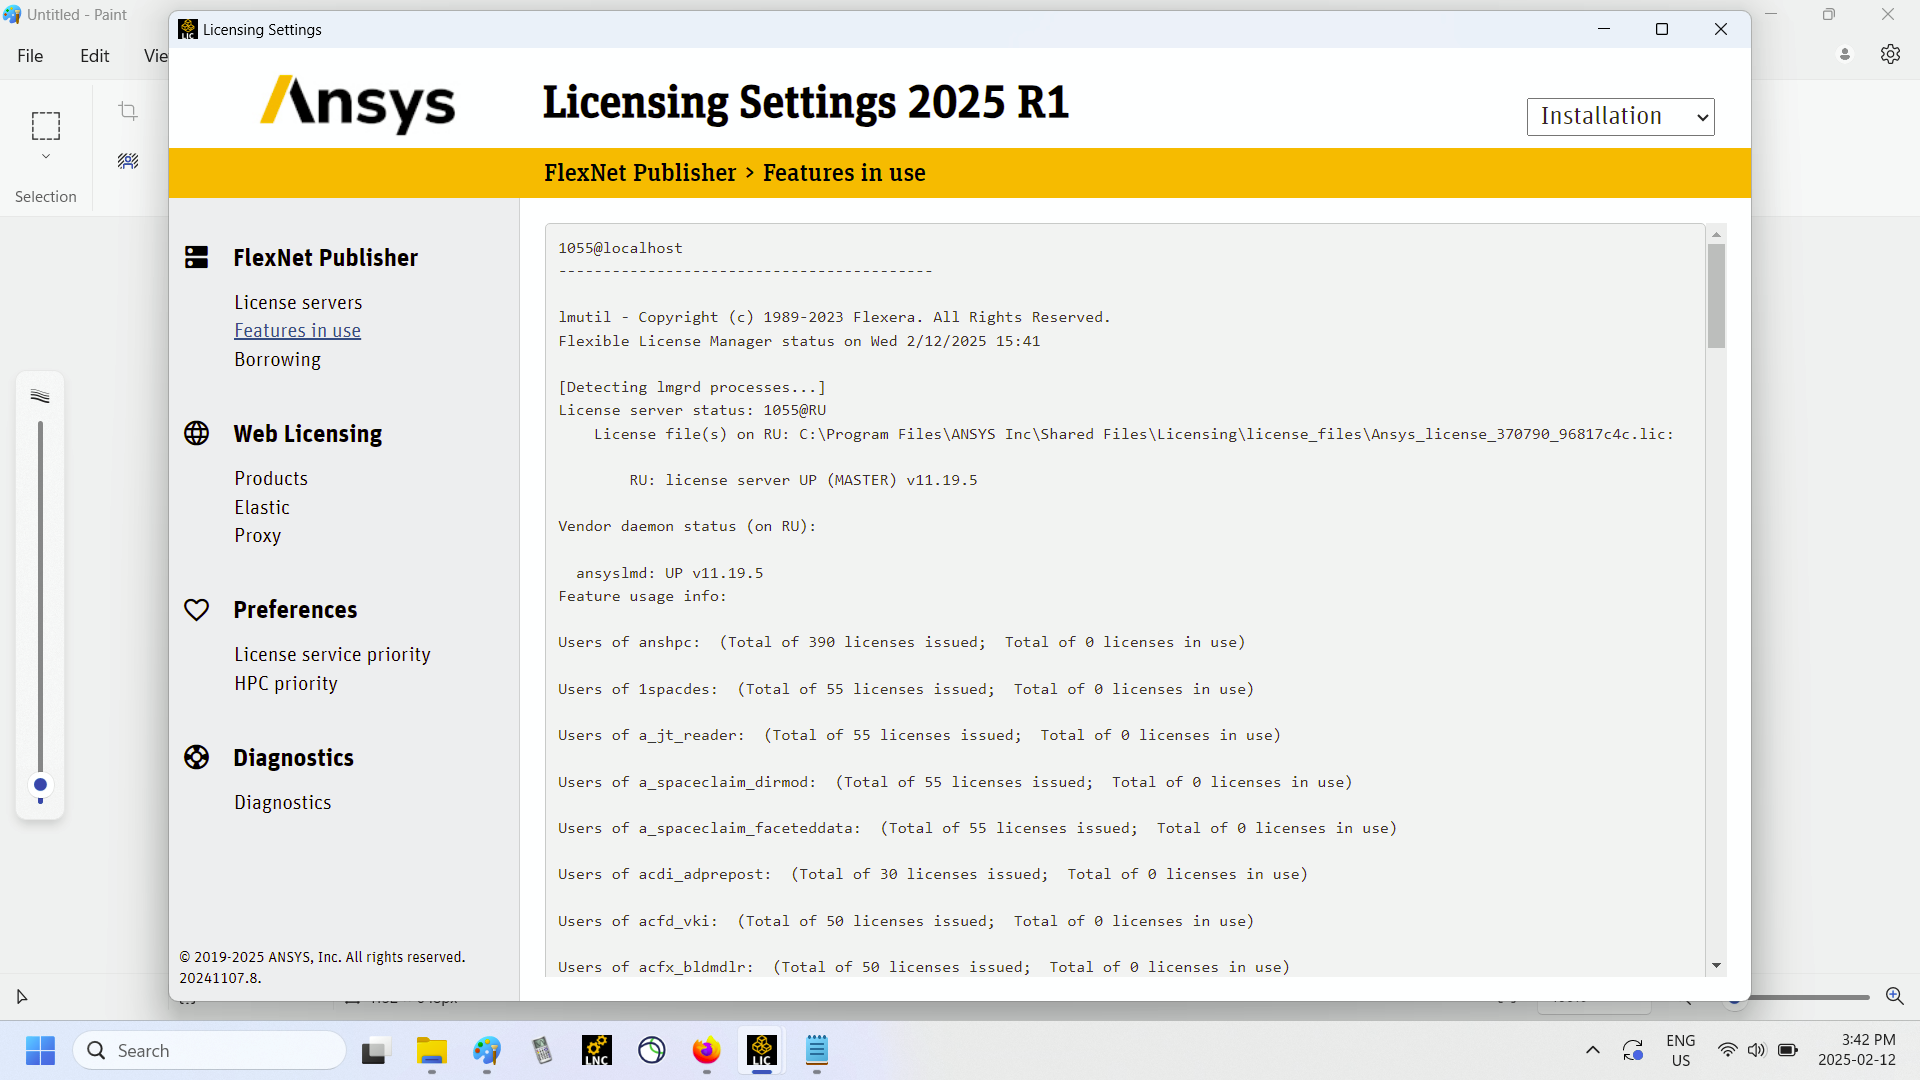Click the Preferences heart icon

196,610
